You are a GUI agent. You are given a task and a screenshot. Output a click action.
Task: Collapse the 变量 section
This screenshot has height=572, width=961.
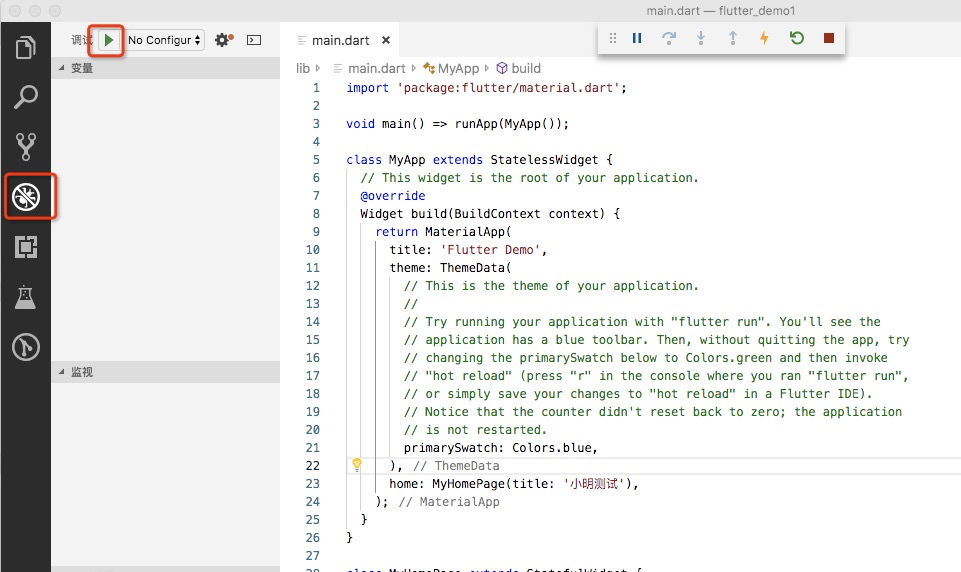[x=165, y=68]
